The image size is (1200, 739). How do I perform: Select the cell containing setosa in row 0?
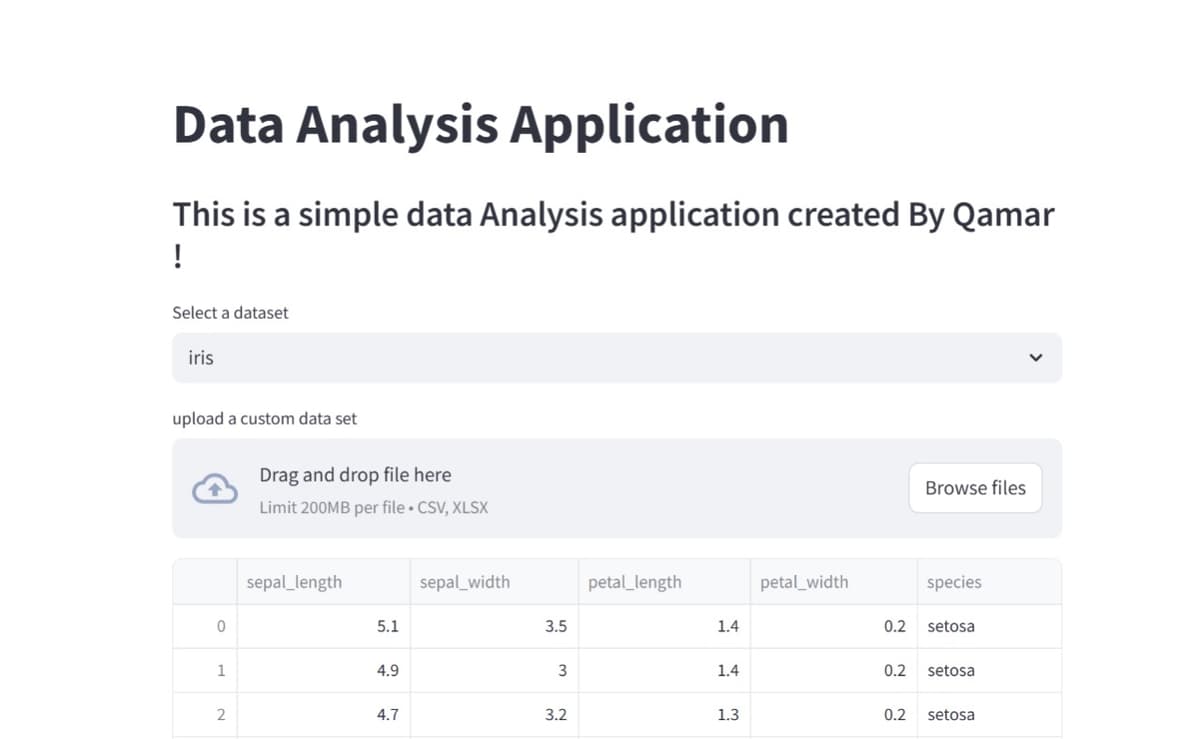(950, 626)
